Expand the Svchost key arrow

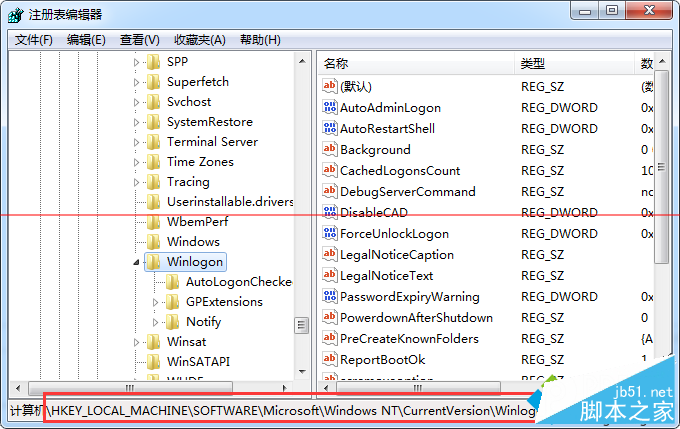click(137, 102)
